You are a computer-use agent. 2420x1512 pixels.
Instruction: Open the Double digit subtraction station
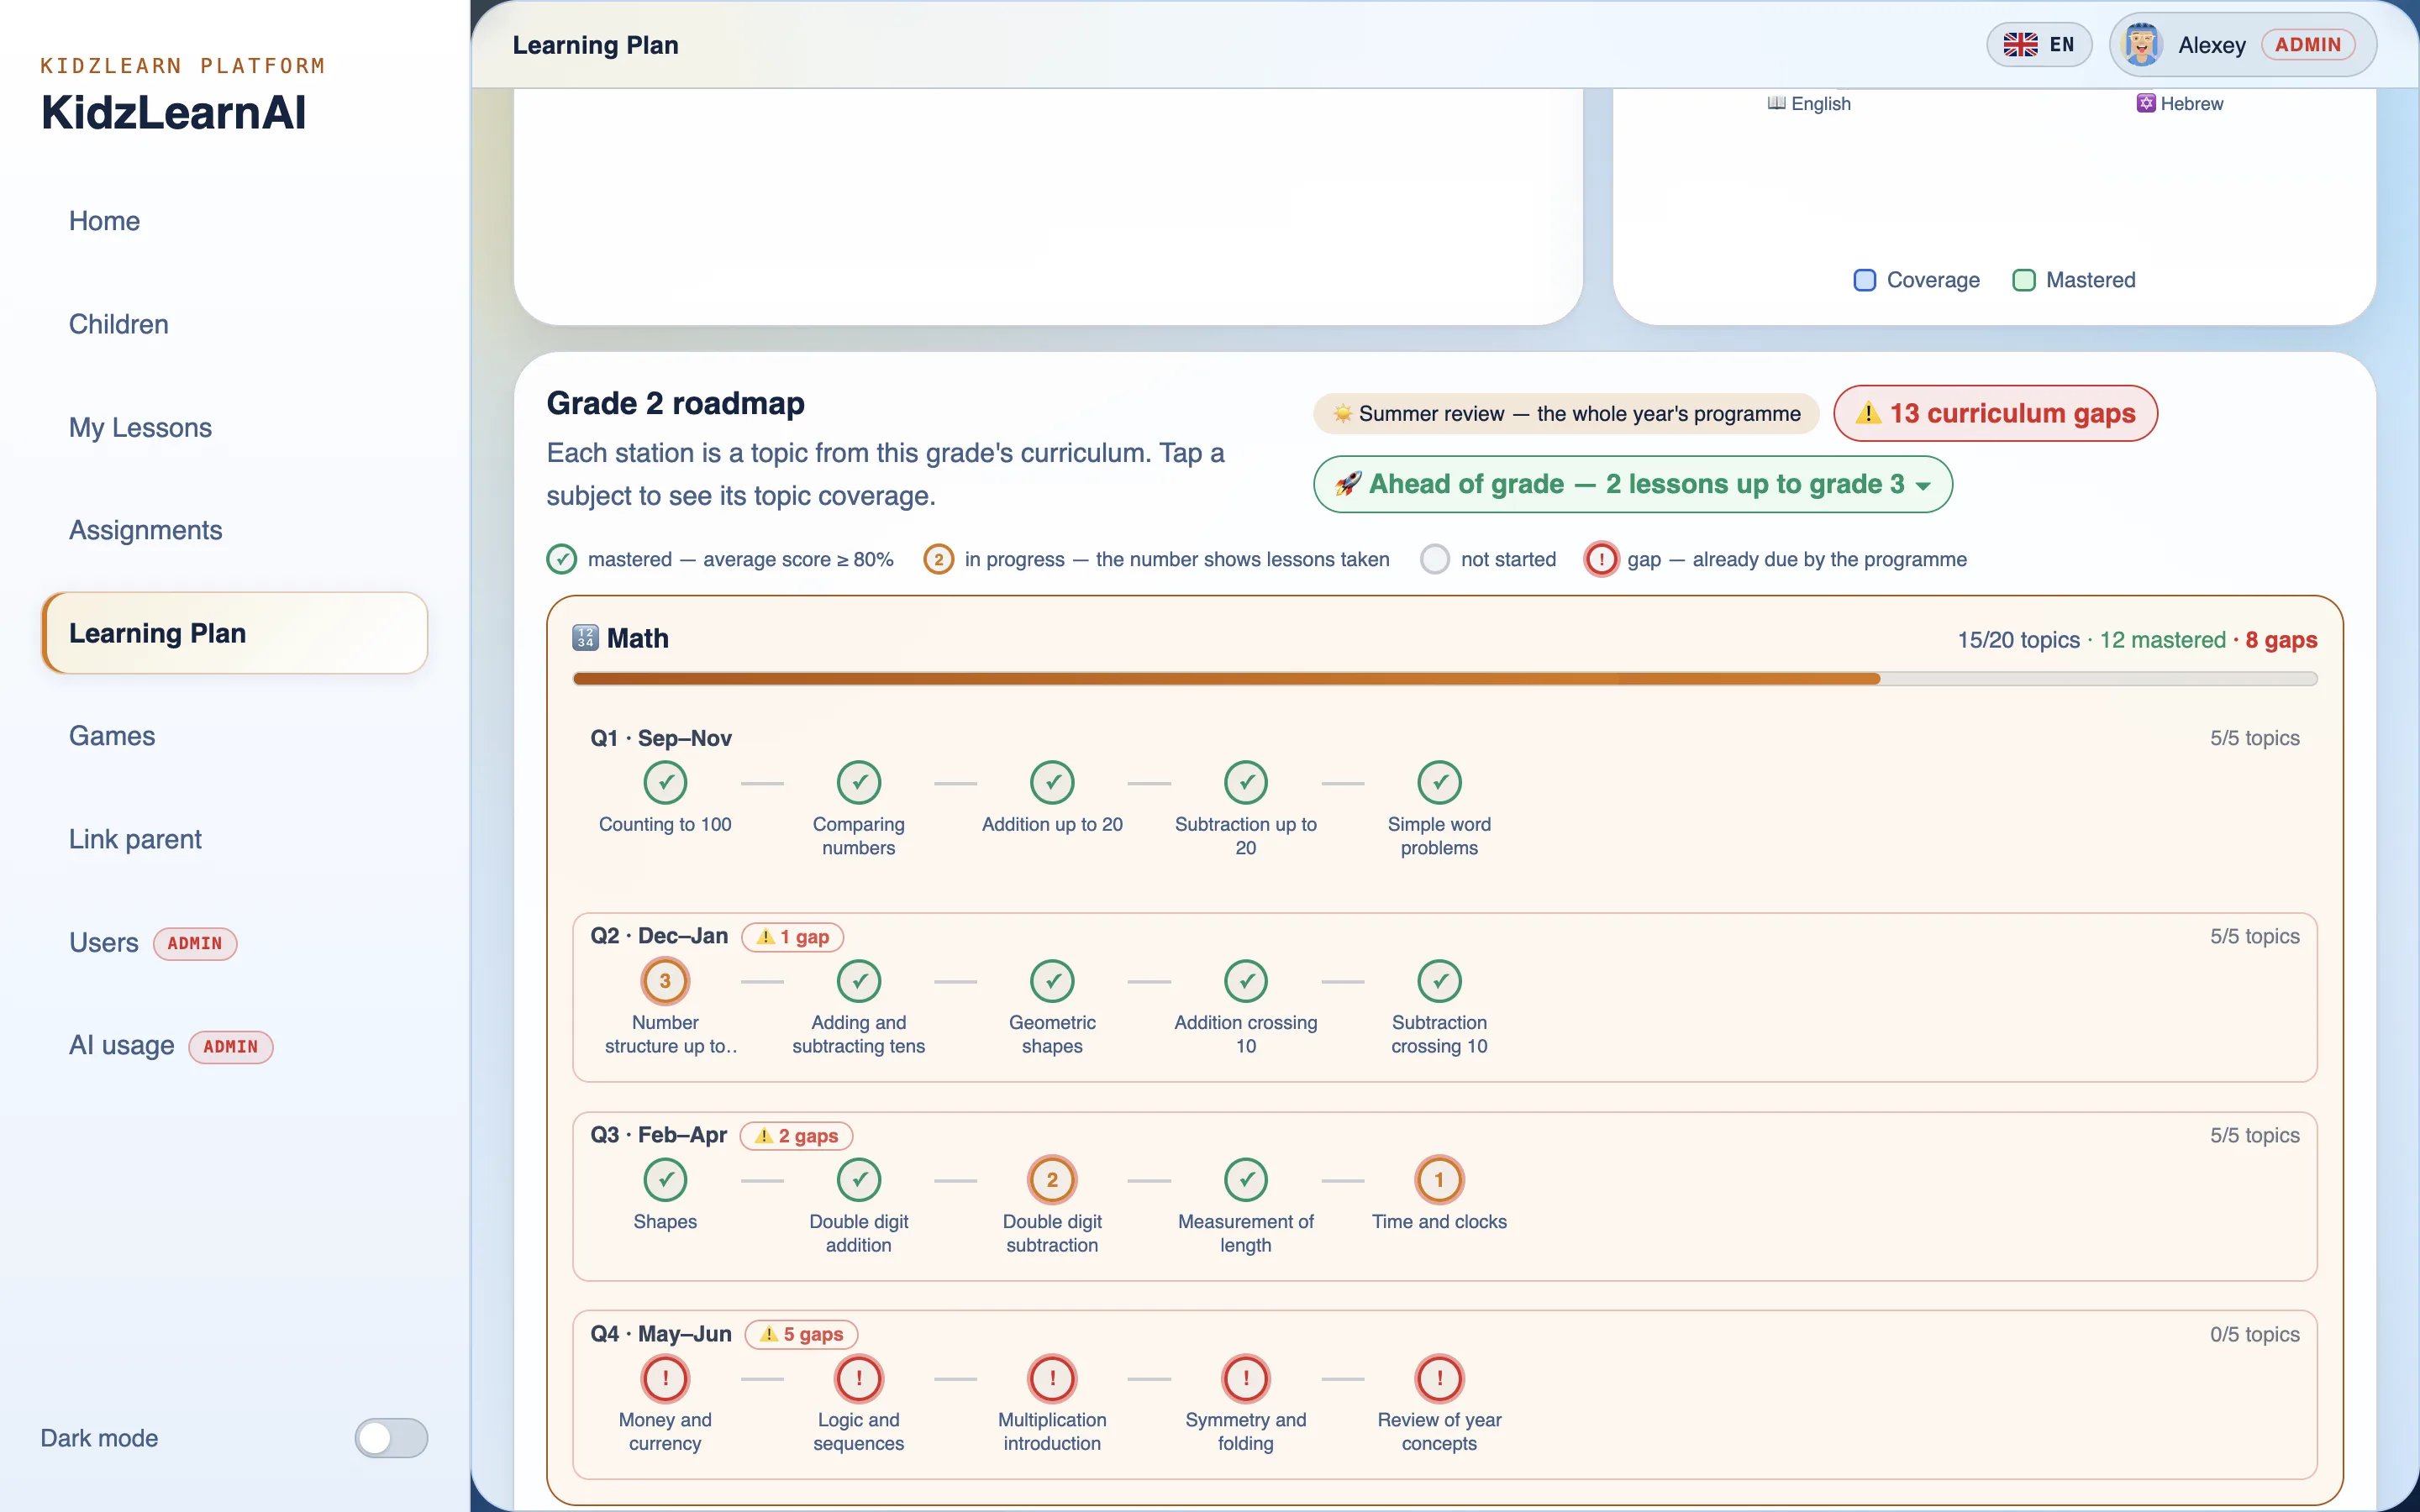coord(1052,1180)
